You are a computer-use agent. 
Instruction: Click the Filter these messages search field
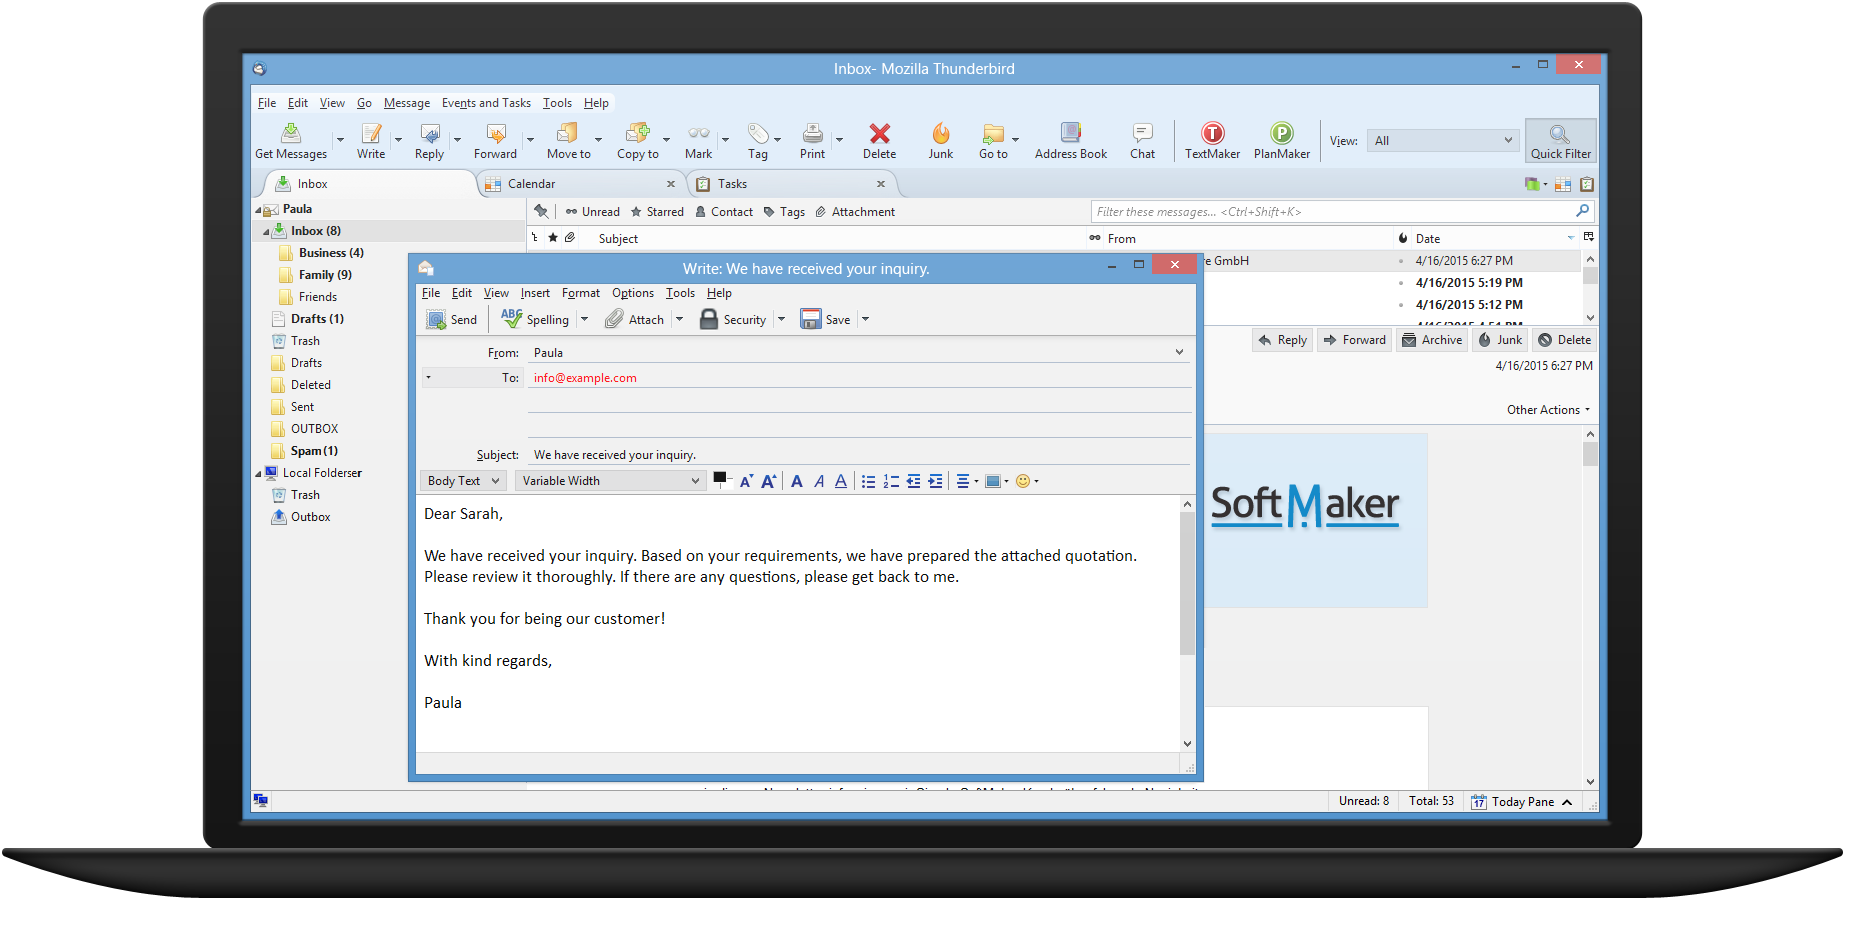tap(1341, 212)
